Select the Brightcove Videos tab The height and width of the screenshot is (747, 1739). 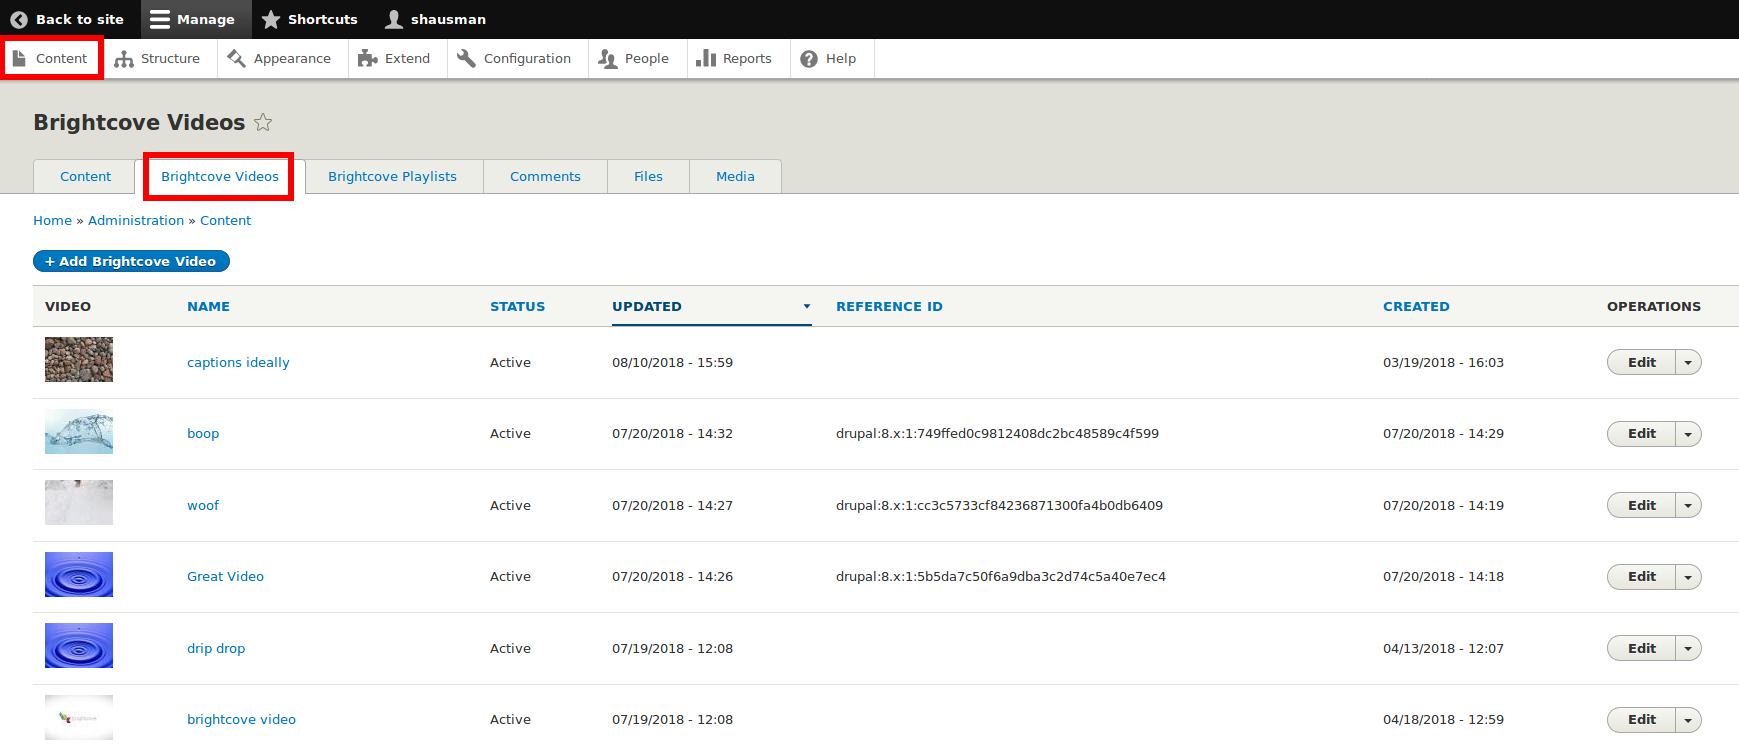[220, 176]
